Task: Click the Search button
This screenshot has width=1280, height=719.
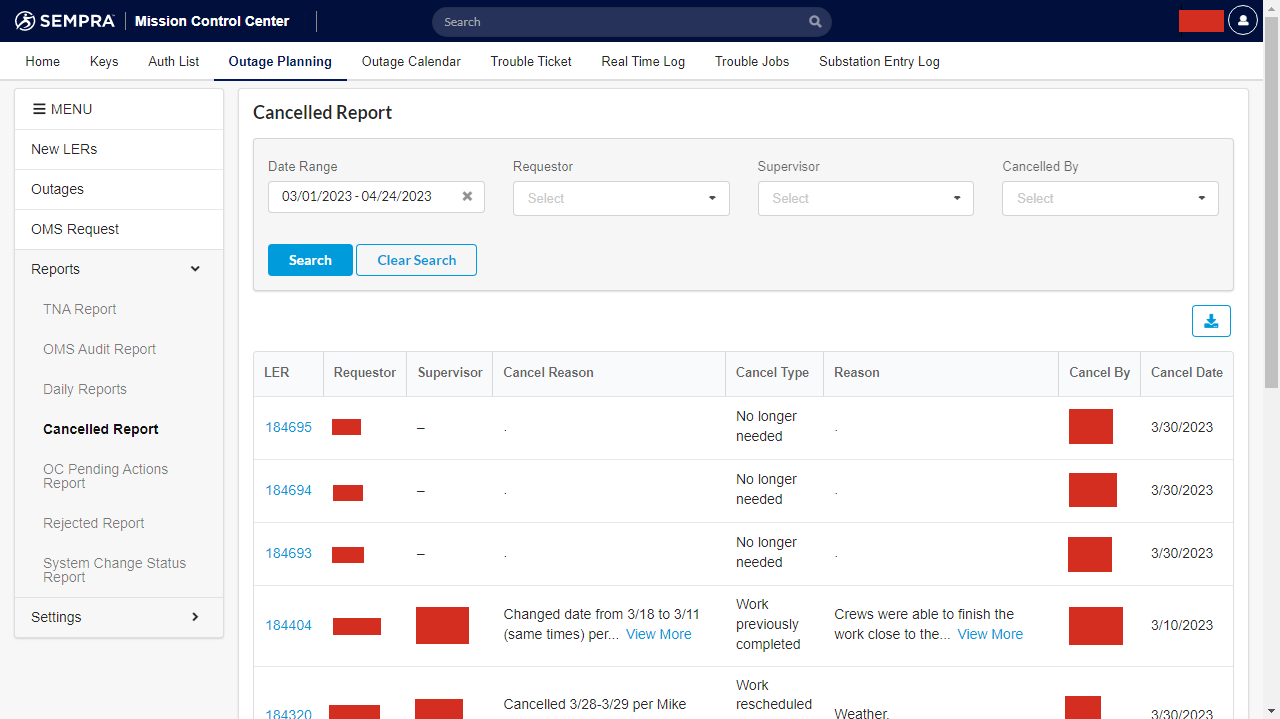Action: click(310, 260)
